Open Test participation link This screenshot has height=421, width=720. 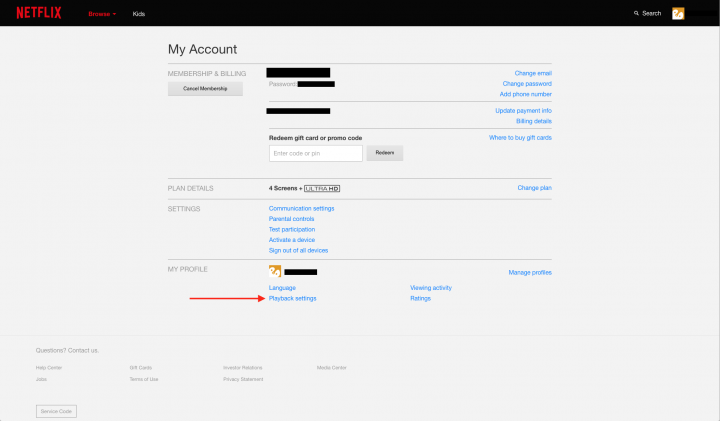click(x=292, y=230)
